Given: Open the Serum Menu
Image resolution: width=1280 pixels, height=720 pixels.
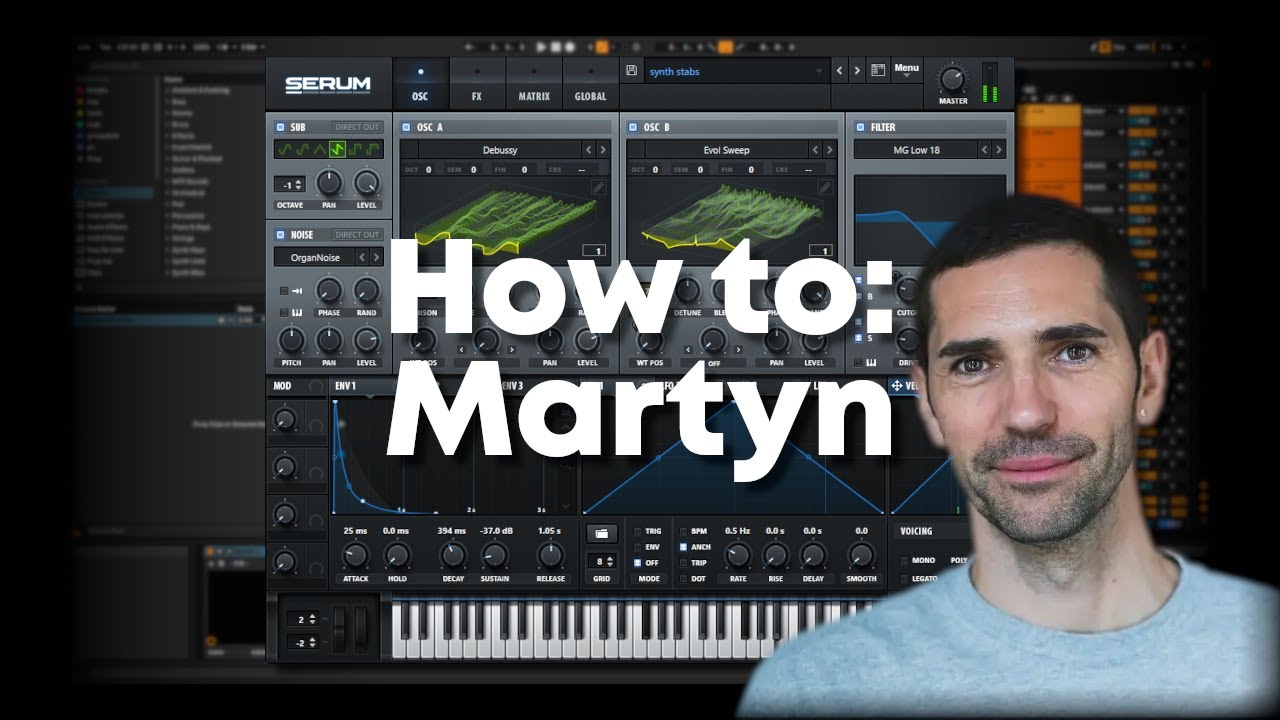Looking at the screenshot, I should pos(907,71).
